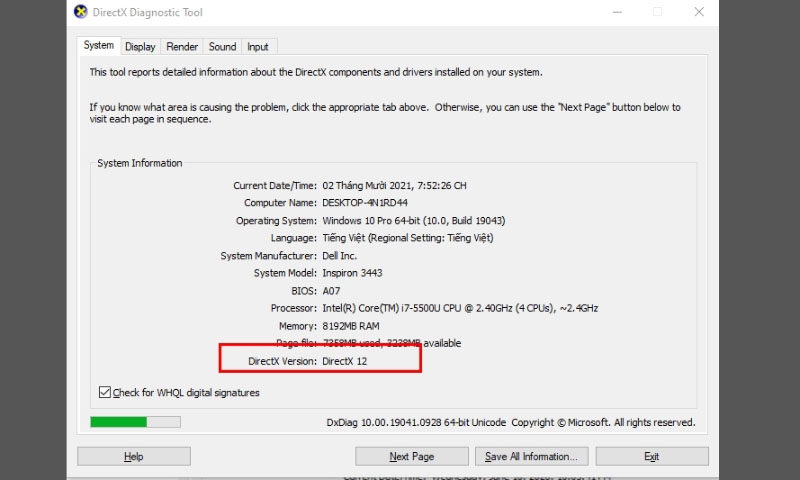Image resolution: width=800 pixels, height=480 pixels.
Task: Select computer name DESKTOP-4N1RD44
Action: coord(365,203)
